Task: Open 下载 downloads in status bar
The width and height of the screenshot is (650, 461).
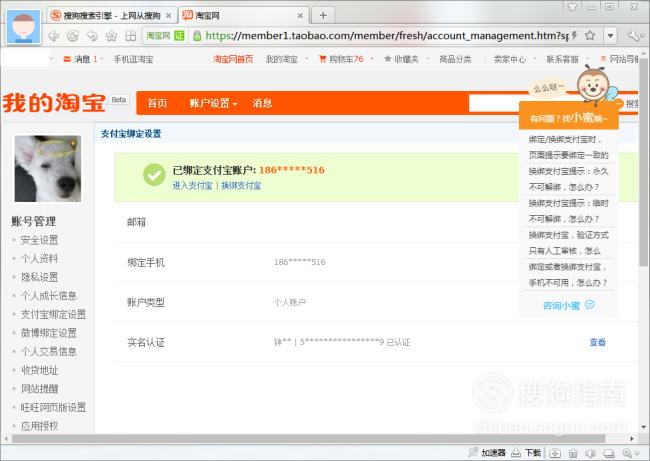Action: tap(526, 453)
